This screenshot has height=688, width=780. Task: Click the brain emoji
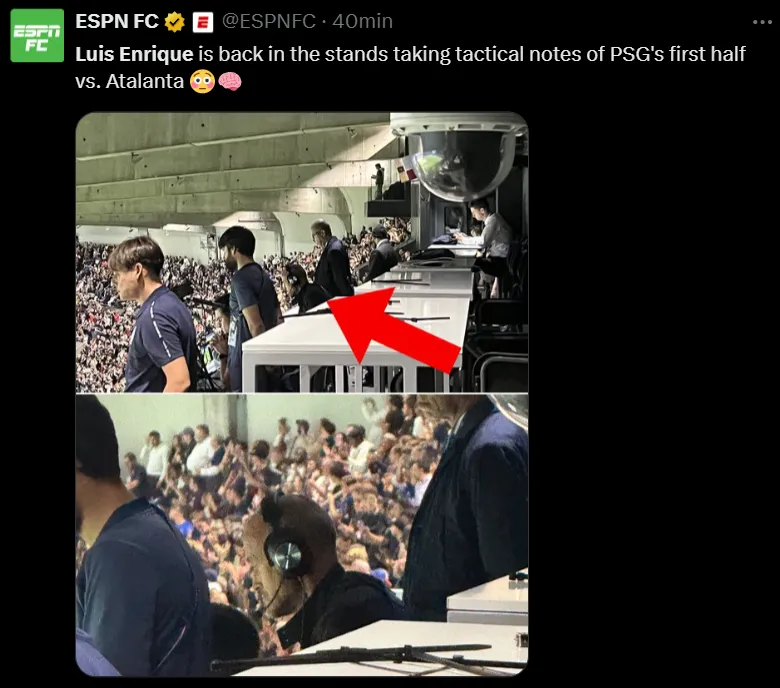230,82
